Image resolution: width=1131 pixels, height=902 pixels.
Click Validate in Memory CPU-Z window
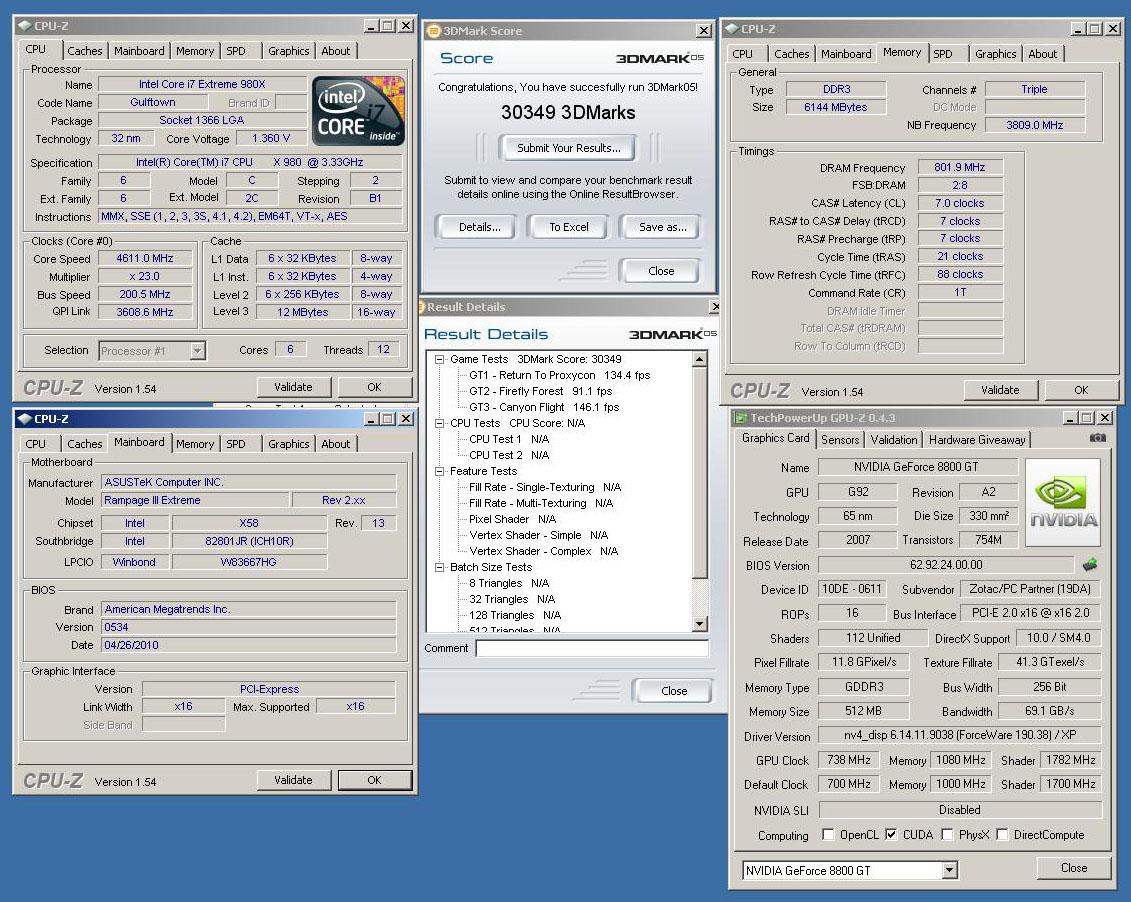click(x=1000, y=390)
